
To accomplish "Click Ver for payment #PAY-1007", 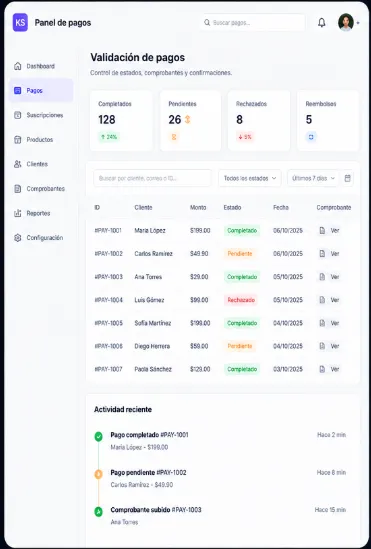I will point(335,369).
